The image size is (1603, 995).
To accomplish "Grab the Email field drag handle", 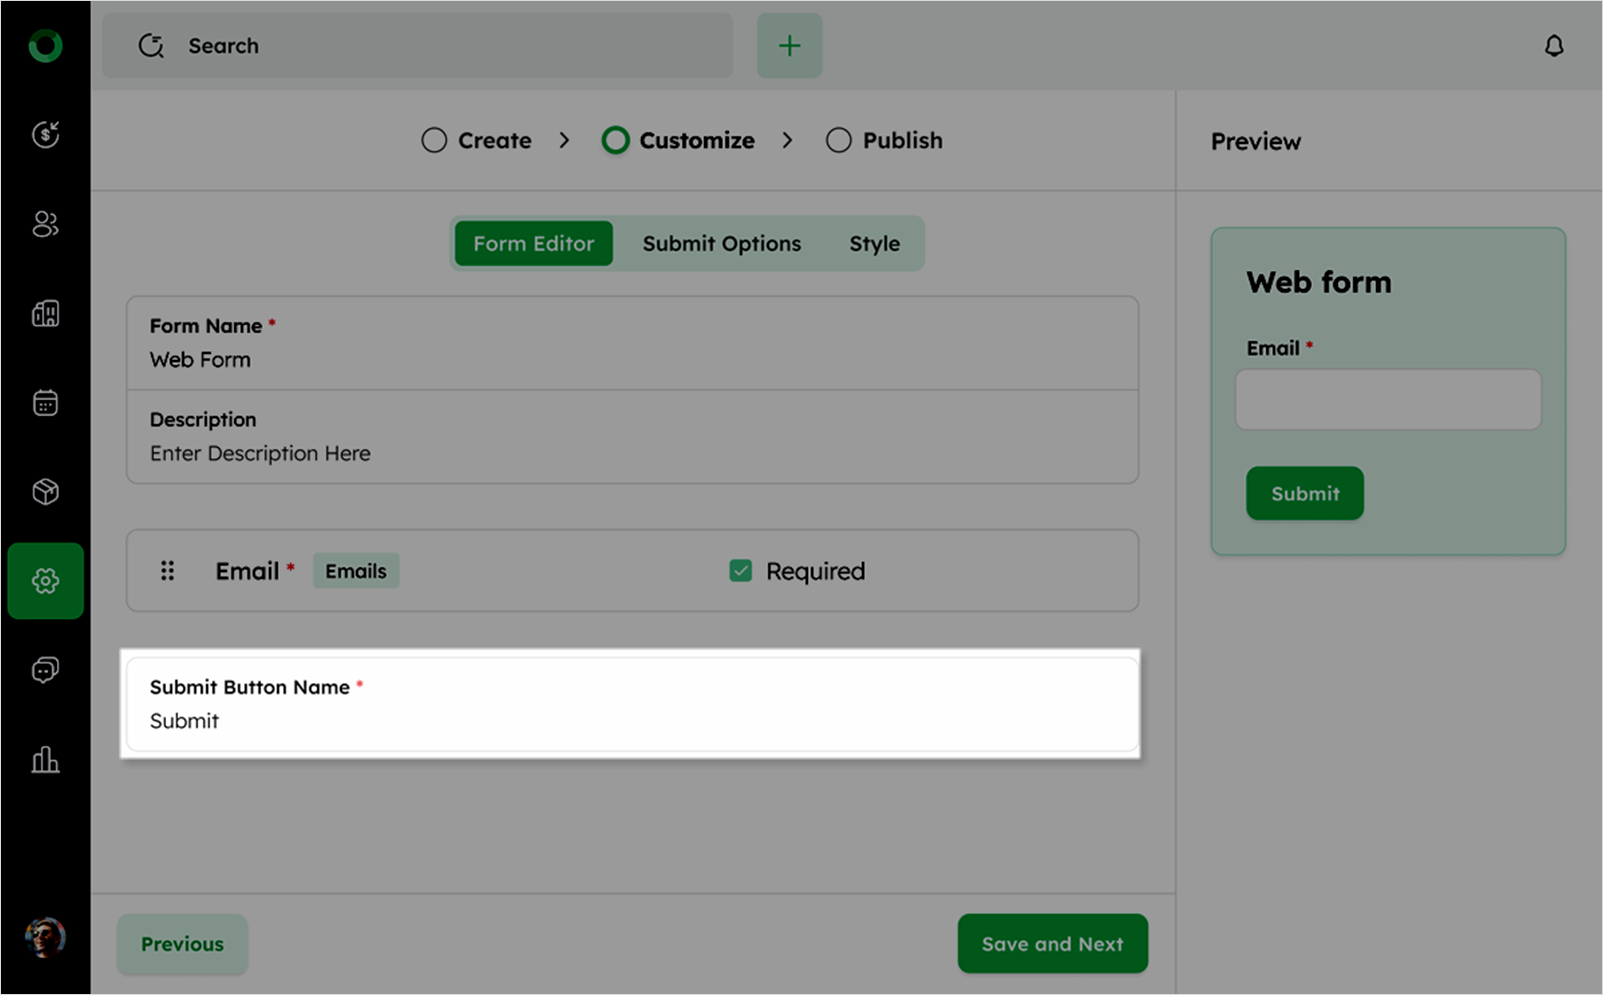I will [168, 571].
